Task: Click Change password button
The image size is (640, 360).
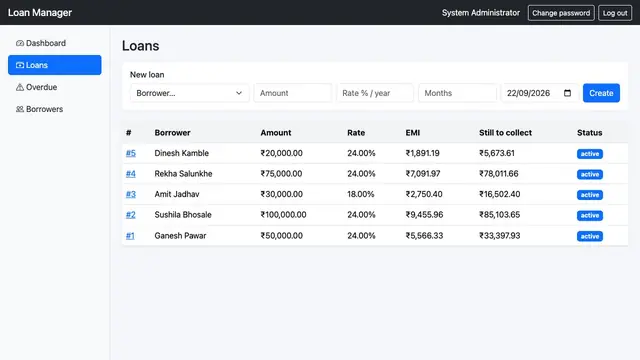Action: [x=561, y=13]
